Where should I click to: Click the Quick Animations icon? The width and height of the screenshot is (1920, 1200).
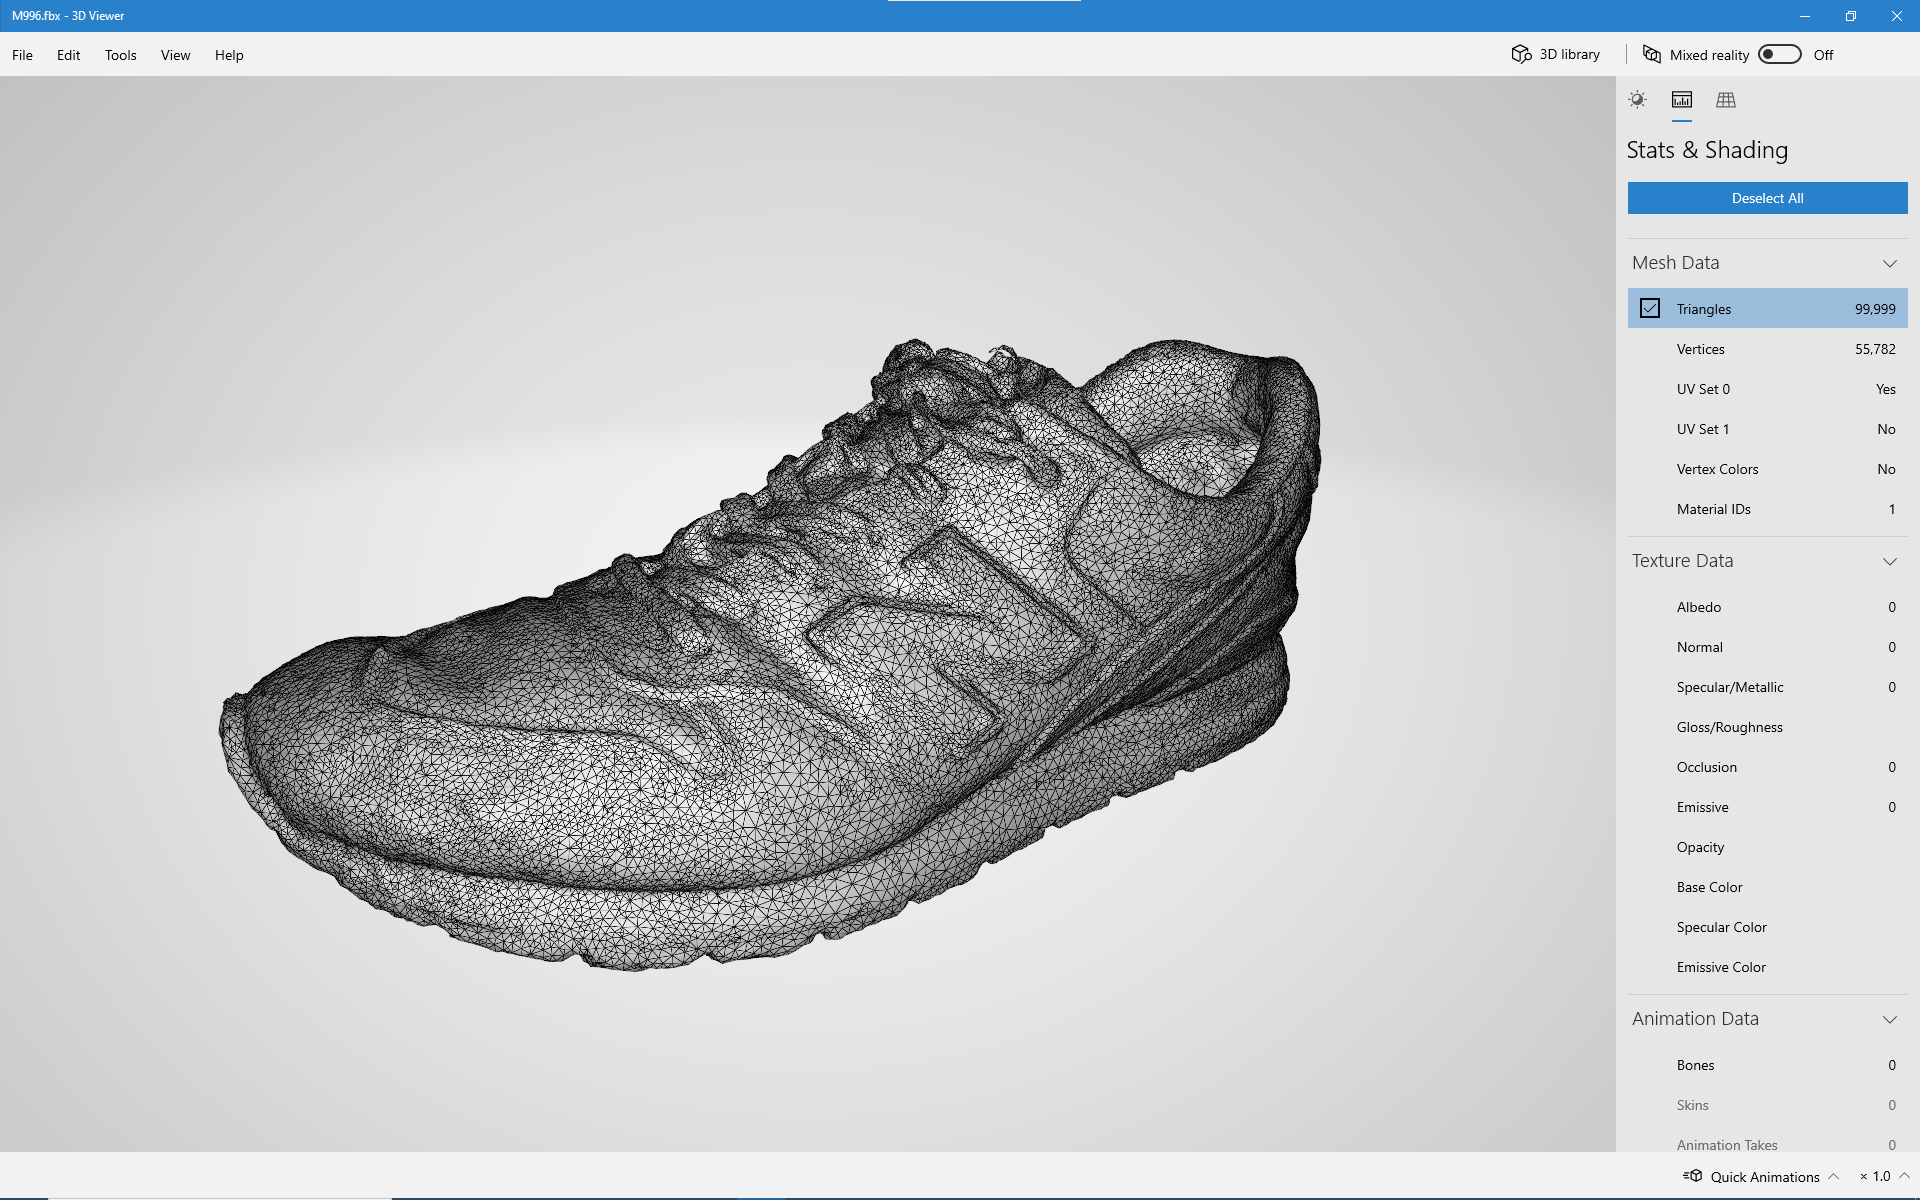1692,1176
